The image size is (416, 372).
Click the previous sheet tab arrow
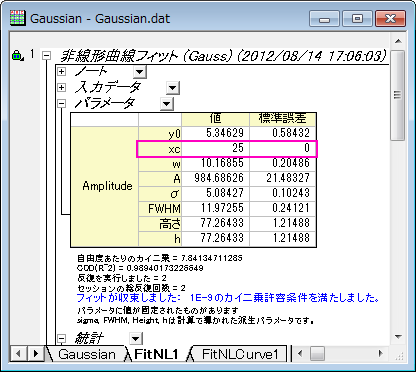tap(19, 354)
